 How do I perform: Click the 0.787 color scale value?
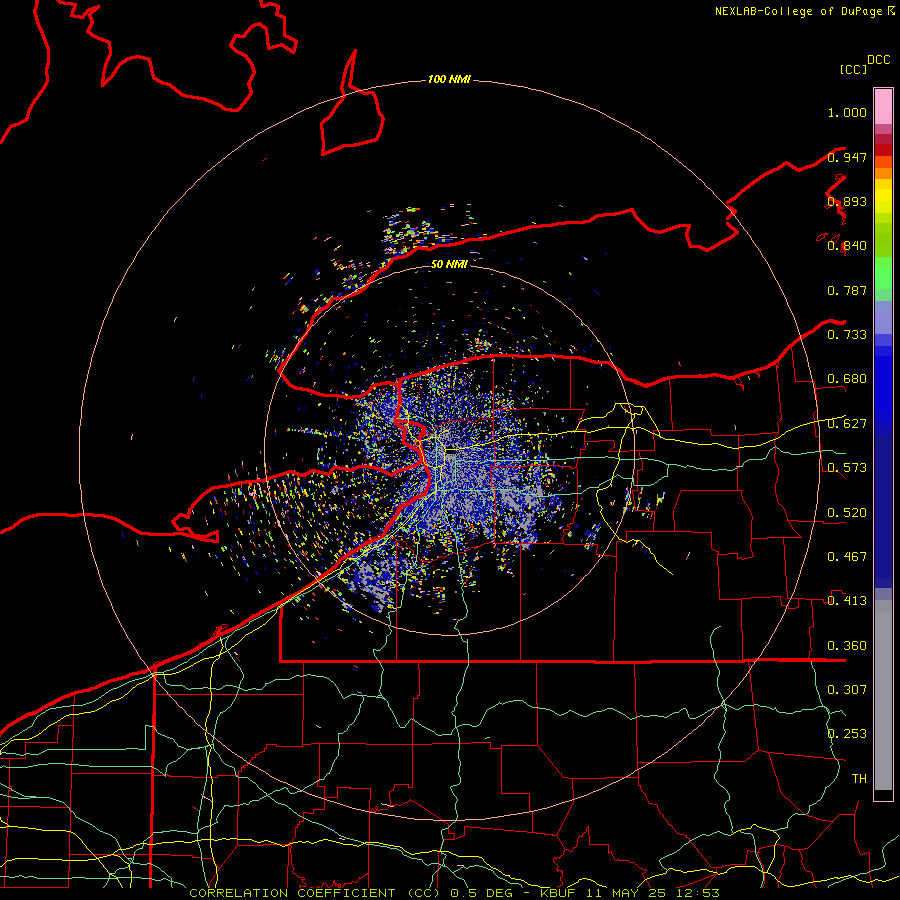(x=847, y=290)
